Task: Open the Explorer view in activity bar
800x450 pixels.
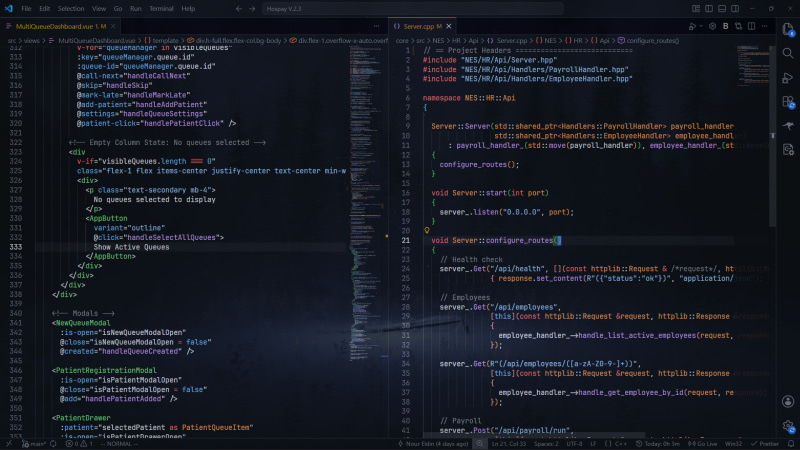Action: pyautogui.click(x=788, y=30)
